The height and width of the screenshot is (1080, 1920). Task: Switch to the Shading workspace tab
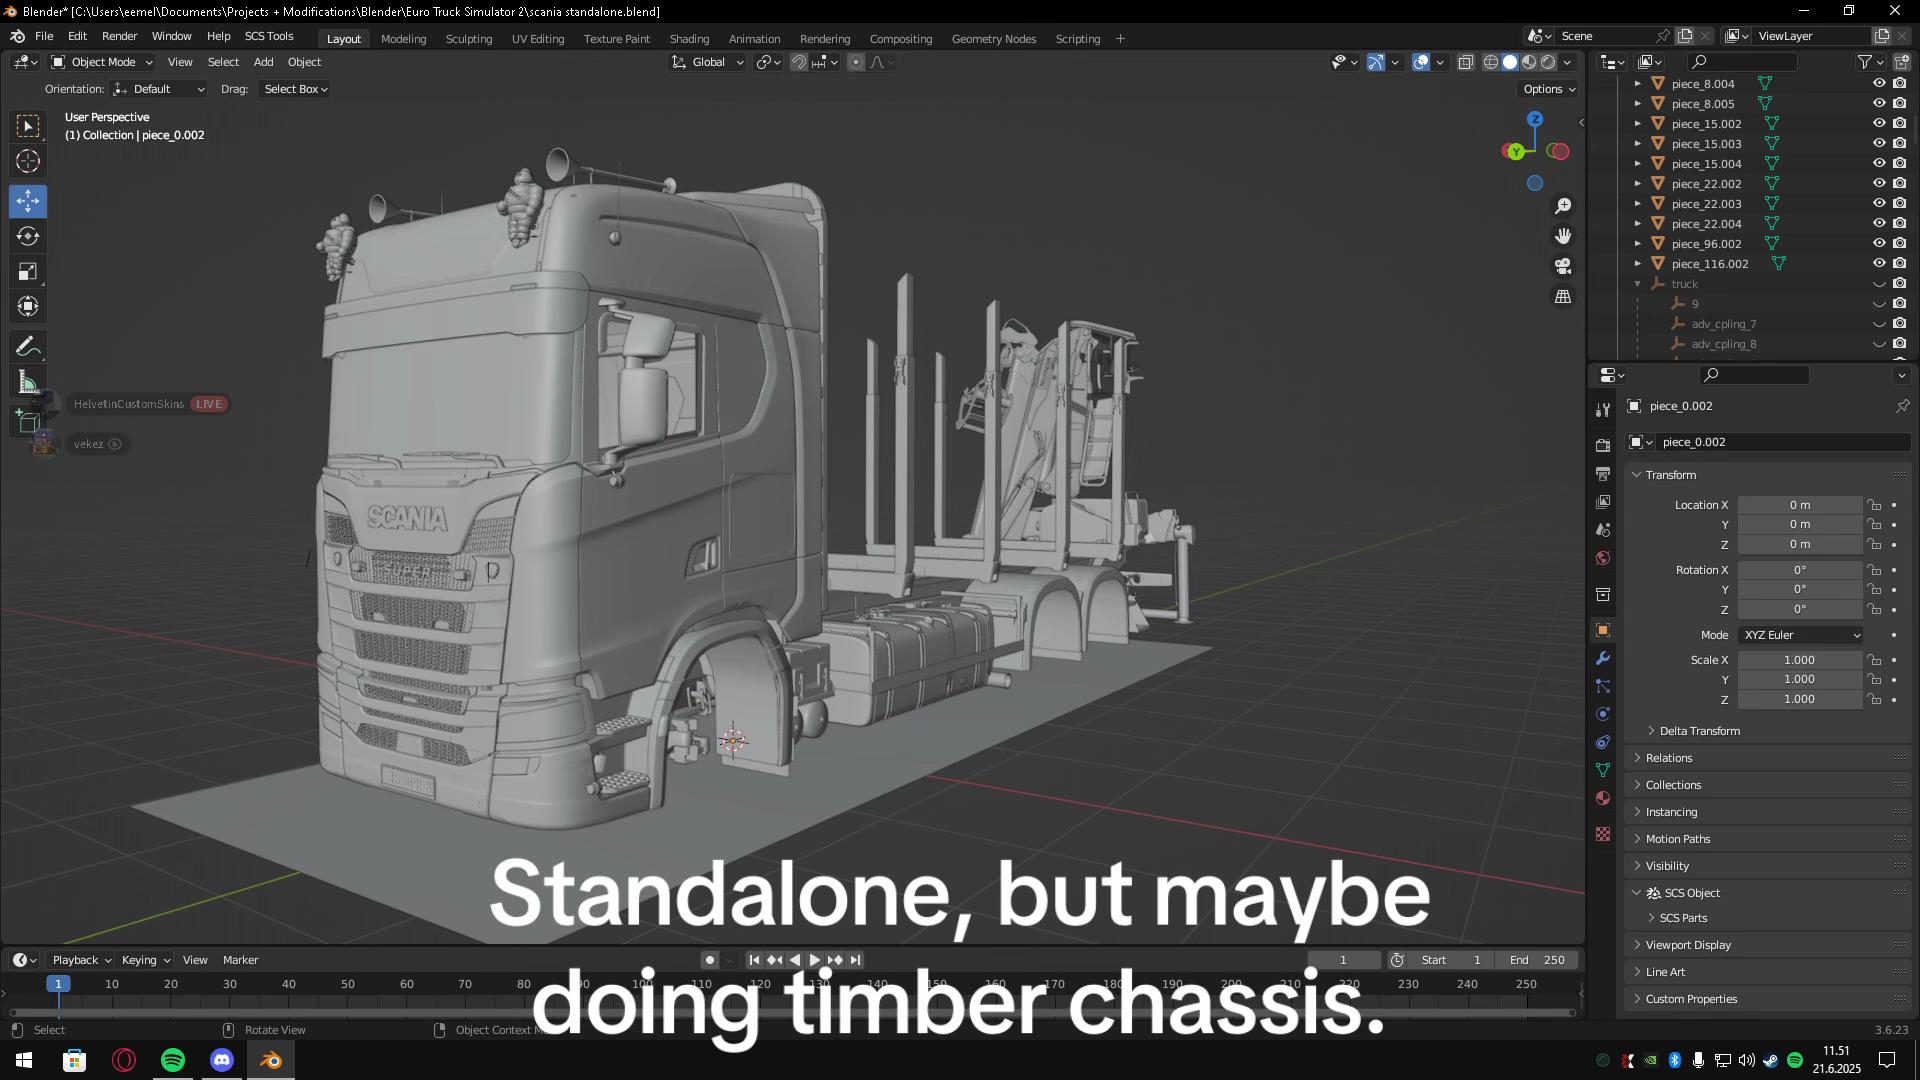click(x=689, y=39)
